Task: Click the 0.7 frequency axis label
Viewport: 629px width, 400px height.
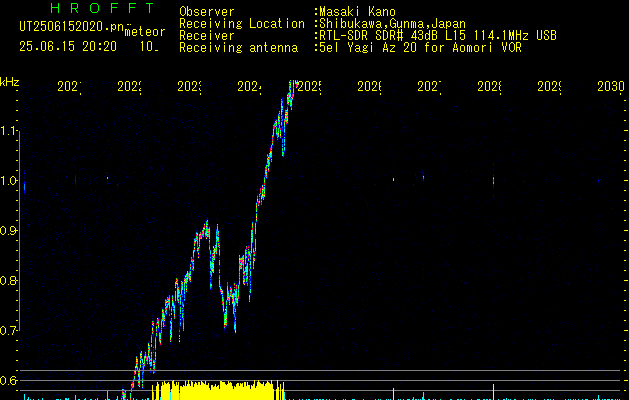Action: coord(8,331)
